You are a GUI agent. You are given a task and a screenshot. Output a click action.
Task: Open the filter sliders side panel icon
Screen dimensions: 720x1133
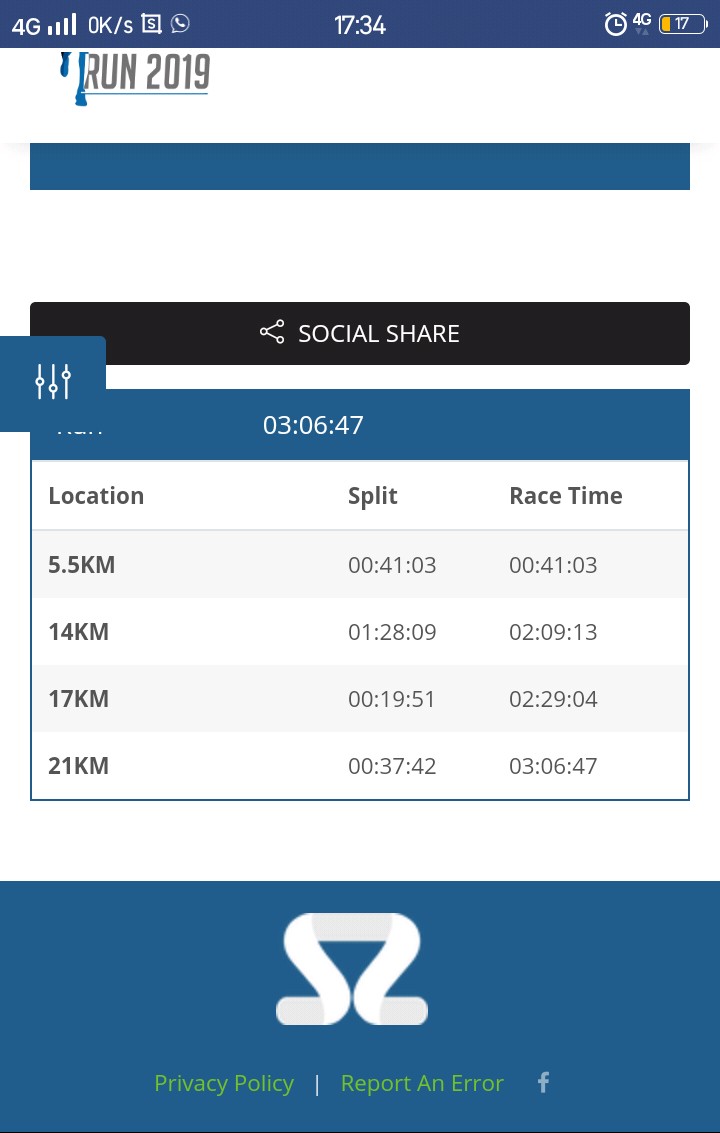coord(53,381)
